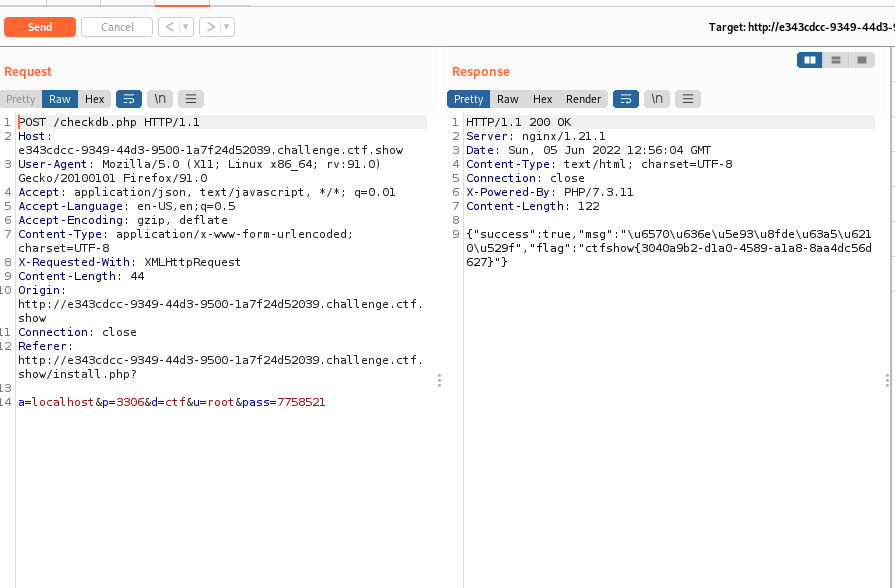
Task: Switch Request view to Pretty tab
Action: tap(21, 99)
